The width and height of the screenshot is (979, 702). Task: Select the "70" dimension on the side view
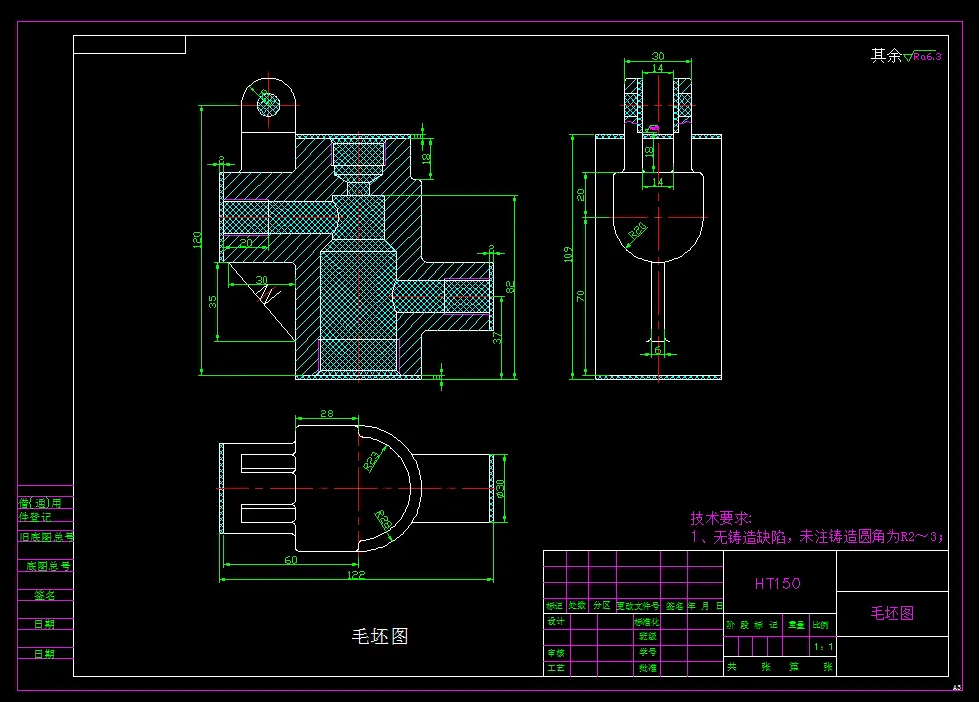pos(581,296)
